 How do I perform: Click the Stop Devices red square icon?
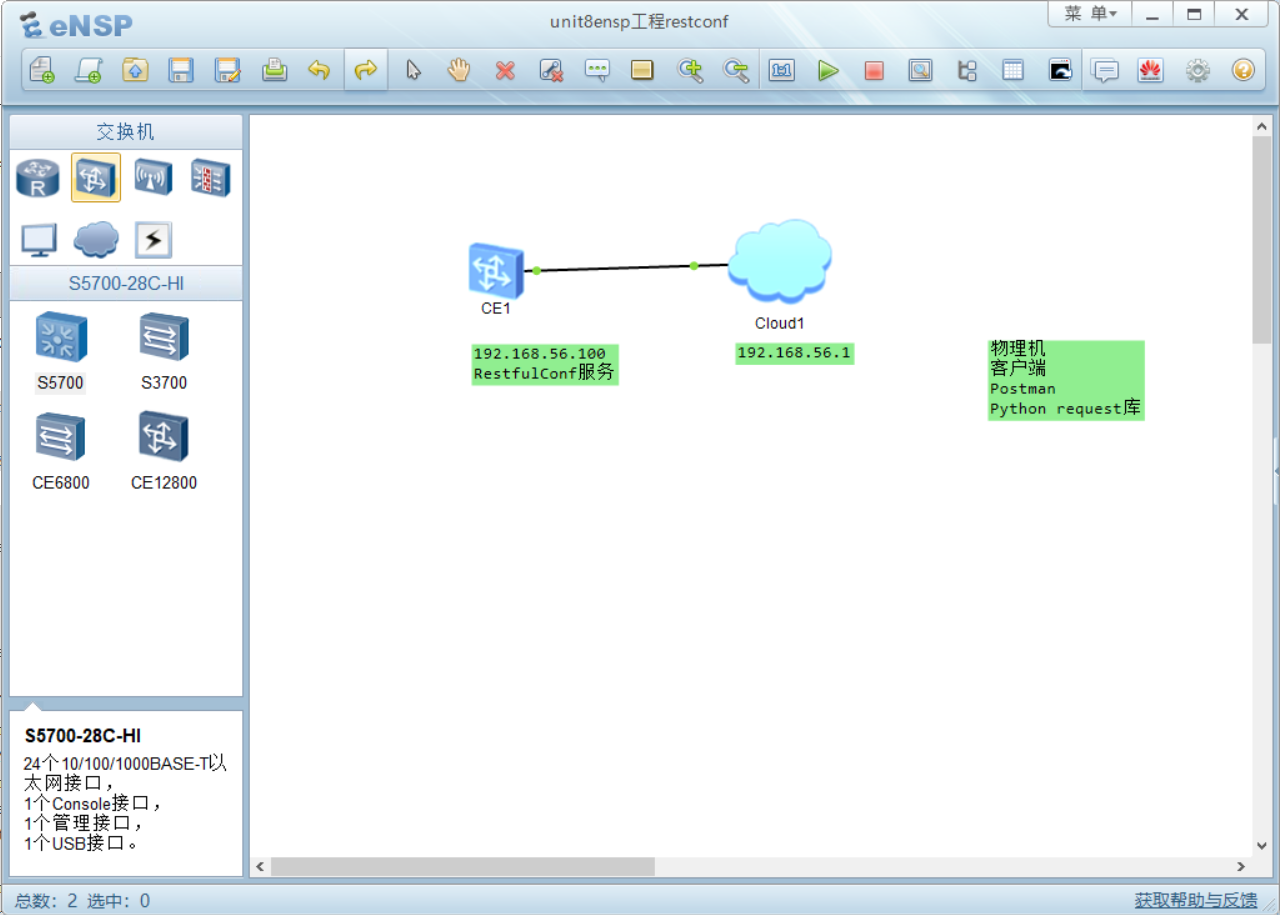pos(874,71)
